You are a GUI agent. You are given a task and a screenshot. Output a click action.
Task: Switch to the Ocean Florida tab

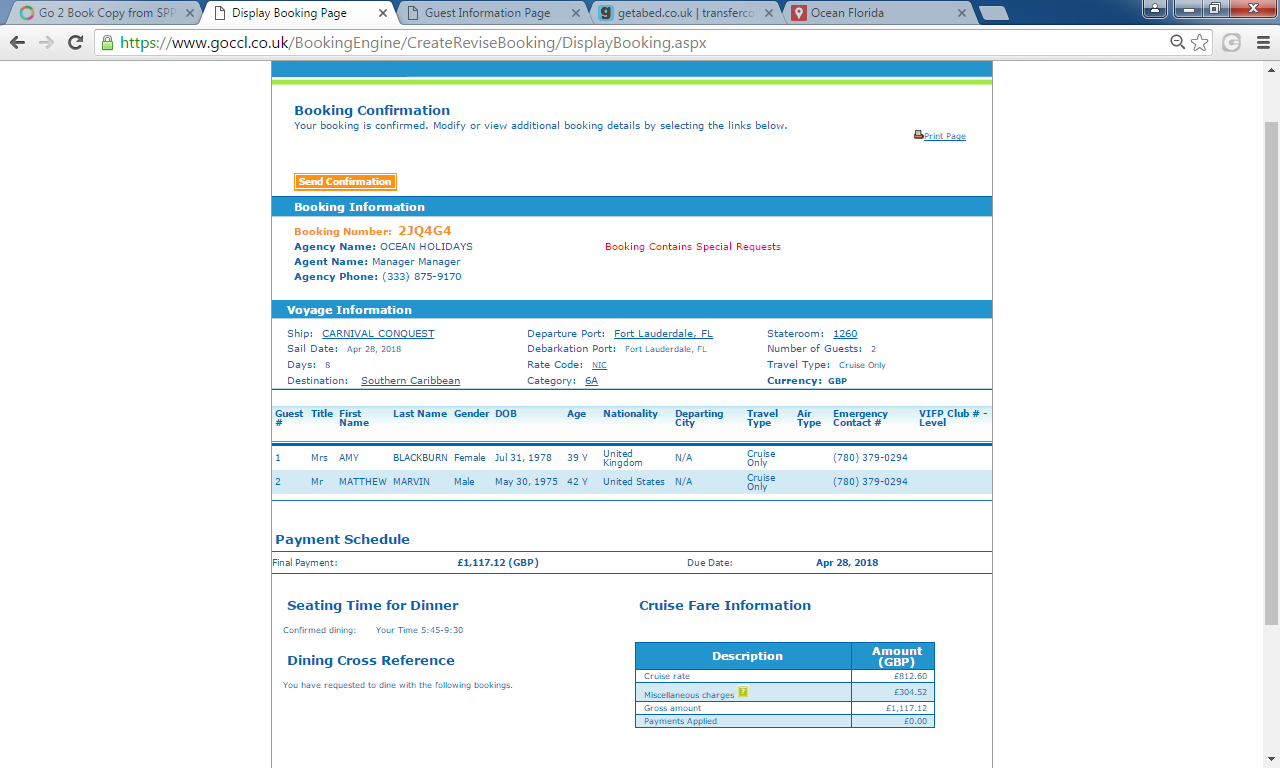tap(877, 13)
